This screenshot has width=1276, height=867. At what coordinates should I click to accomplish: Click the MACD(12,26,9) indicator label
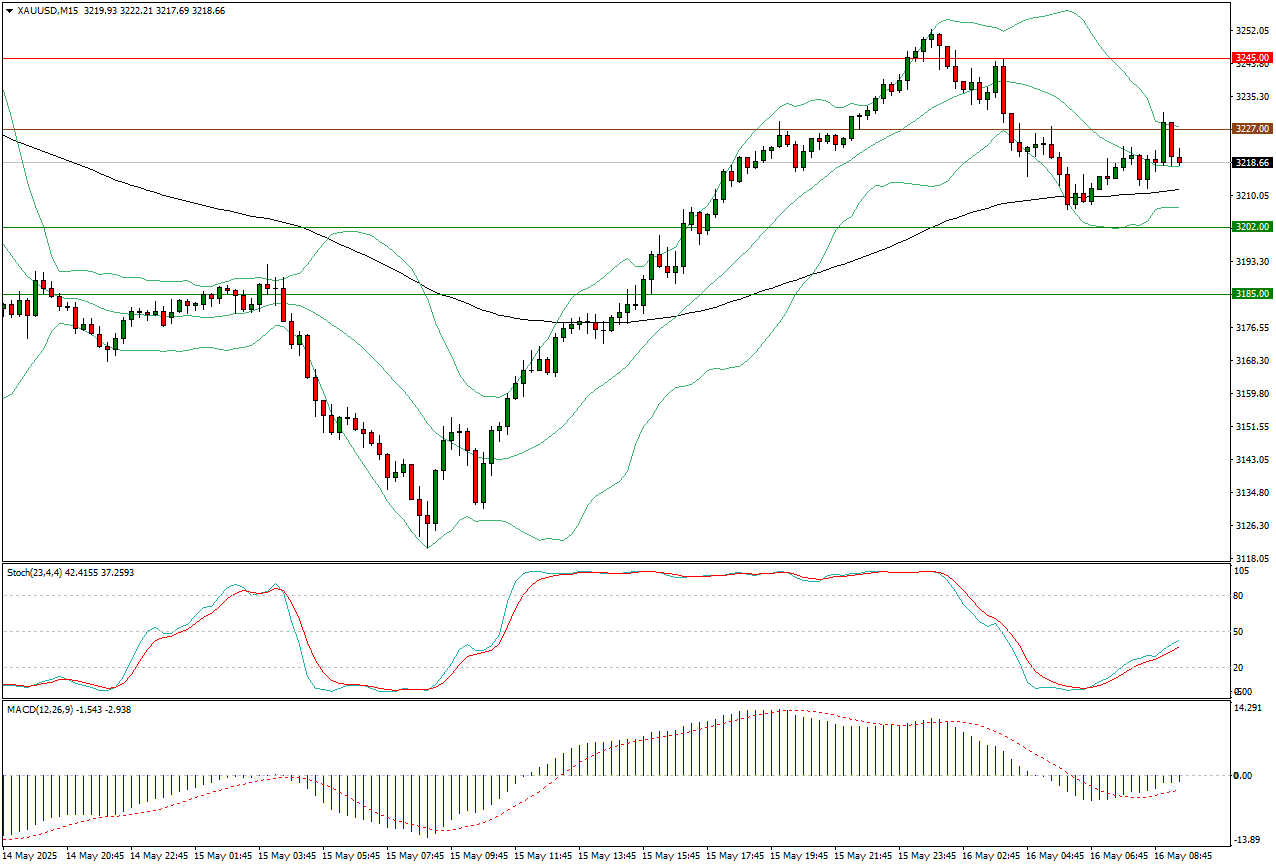tap(42, 709)
